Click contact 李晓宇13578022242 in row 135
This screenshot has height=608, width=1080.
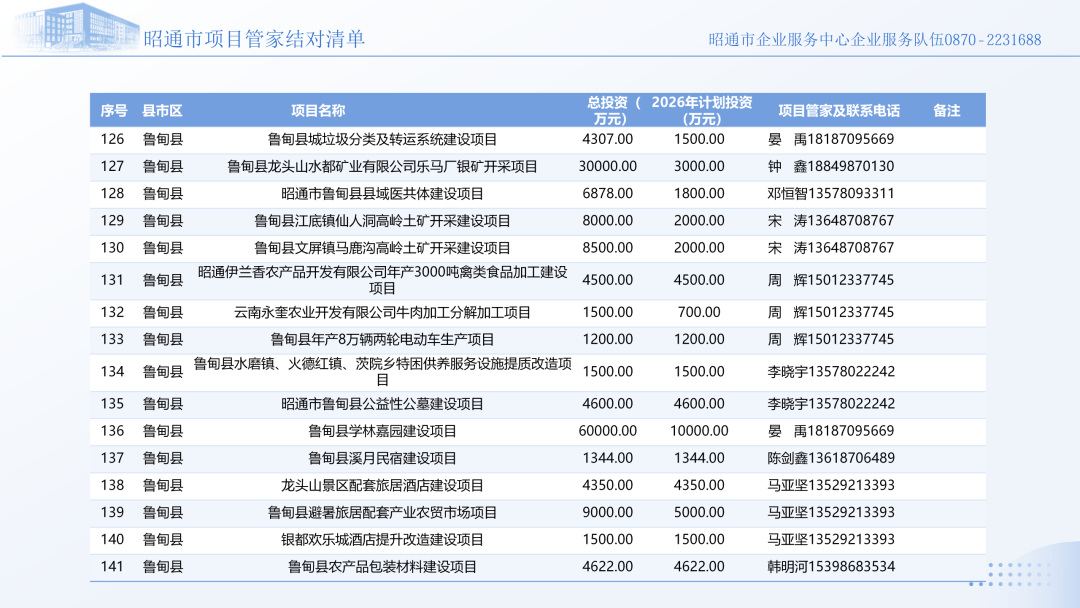tap(831, 403)
